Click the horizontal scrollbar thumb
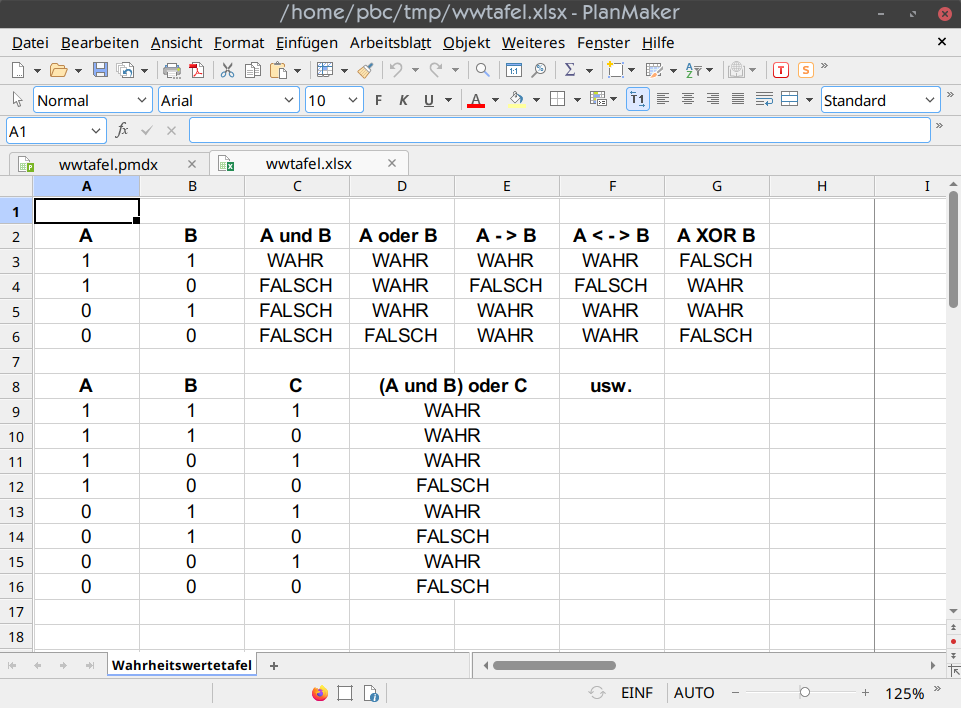 pos(554,665)
